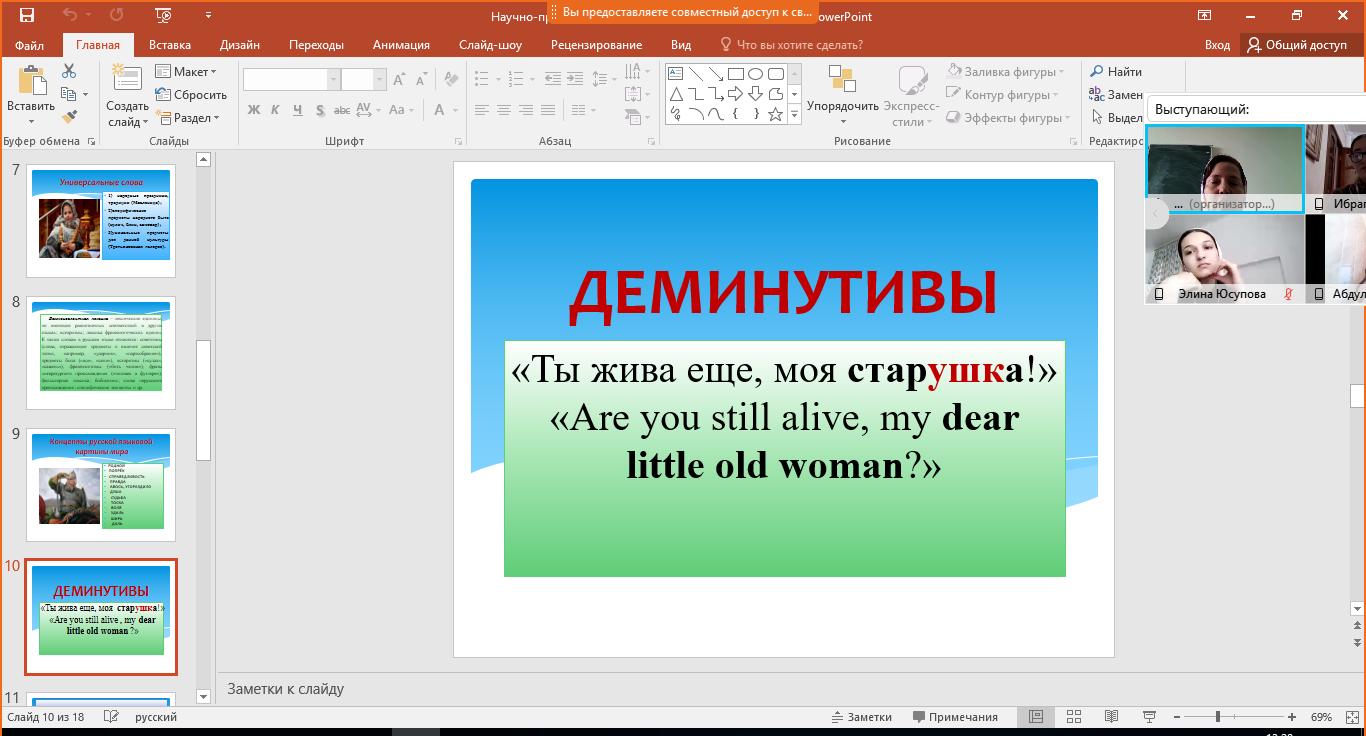Clear formatting with the eraser A icon
The height and width of the screenshot is (736, 1366).
click(x=451, y=80)
